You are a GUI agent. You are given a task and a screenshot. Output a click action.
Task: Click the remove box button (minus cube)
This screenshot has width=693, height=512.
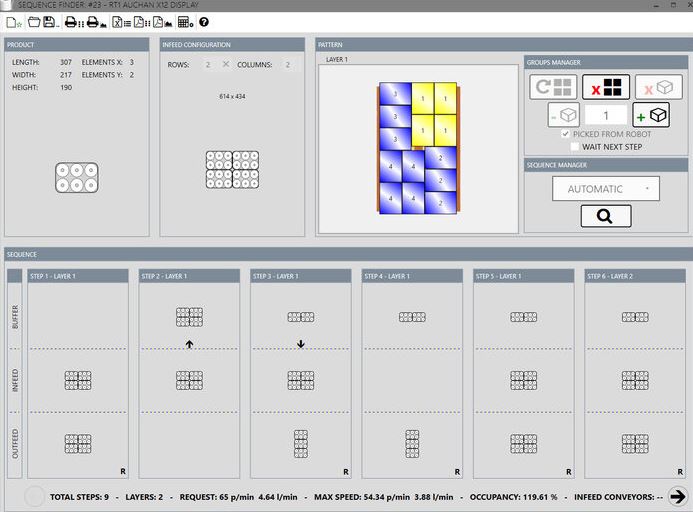[x=564, y=116]
